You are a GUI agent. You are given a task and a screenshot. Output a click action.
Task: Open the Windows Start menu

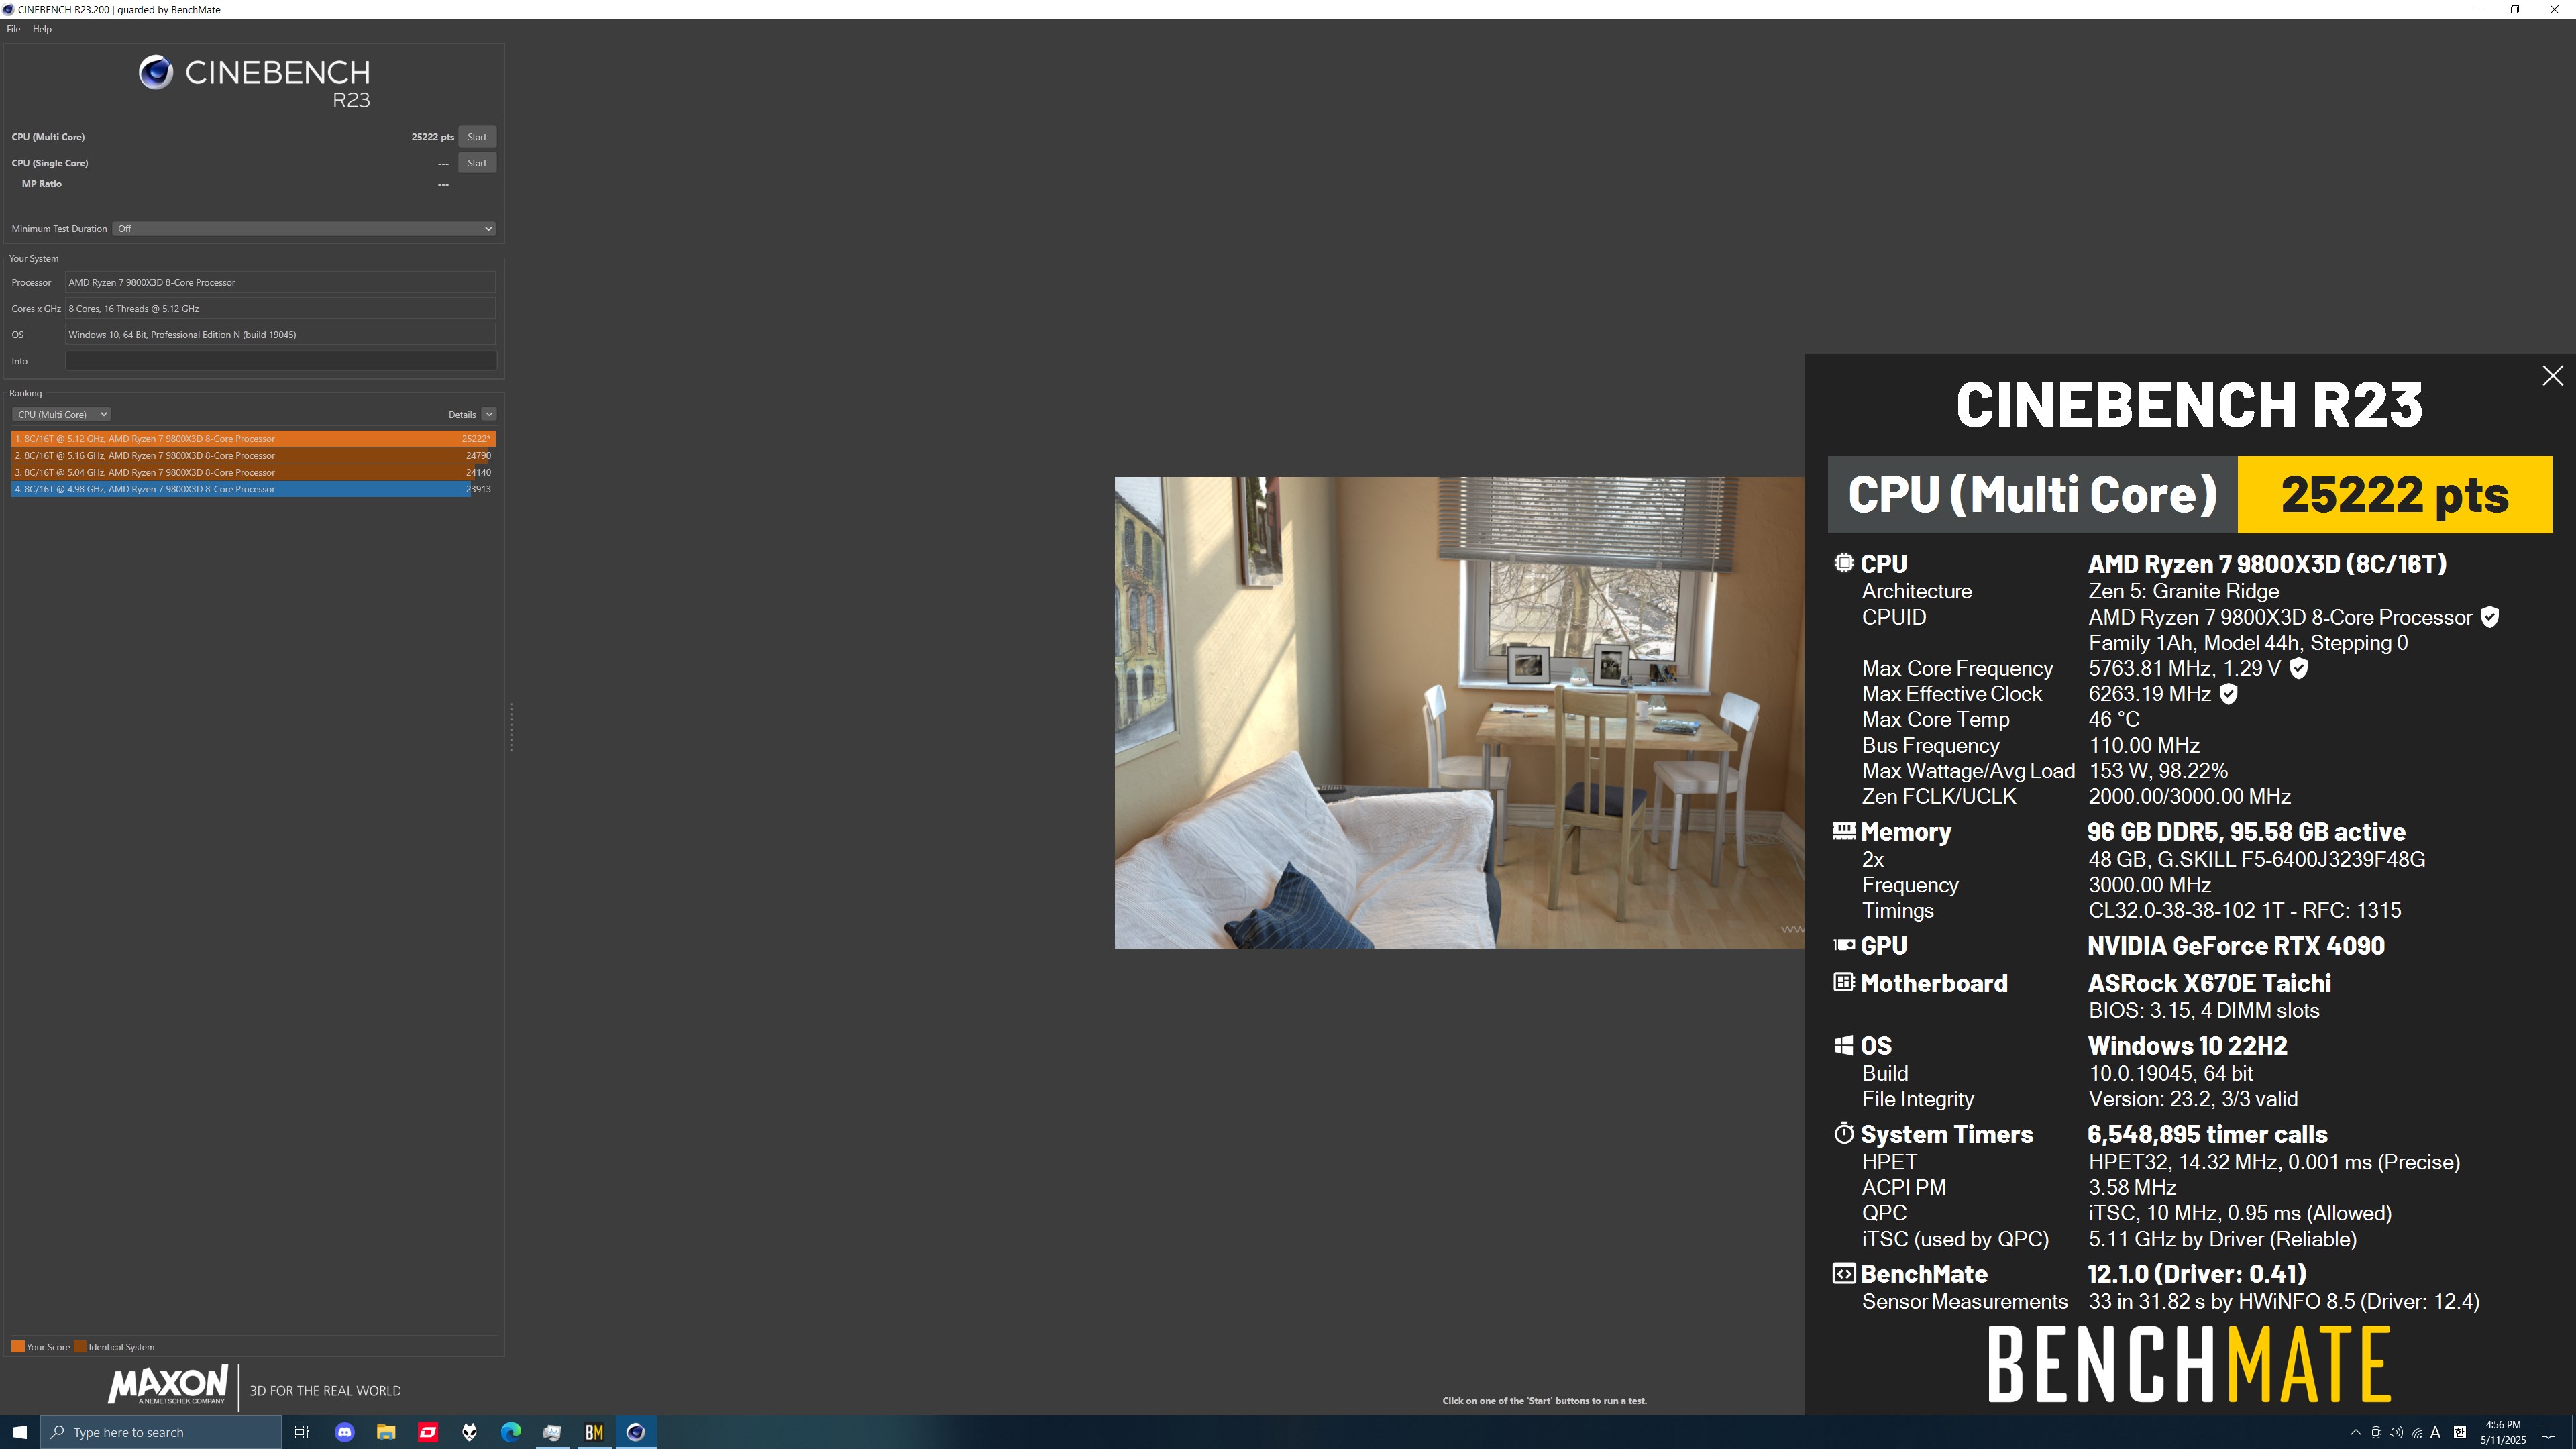pos(20,1432)
